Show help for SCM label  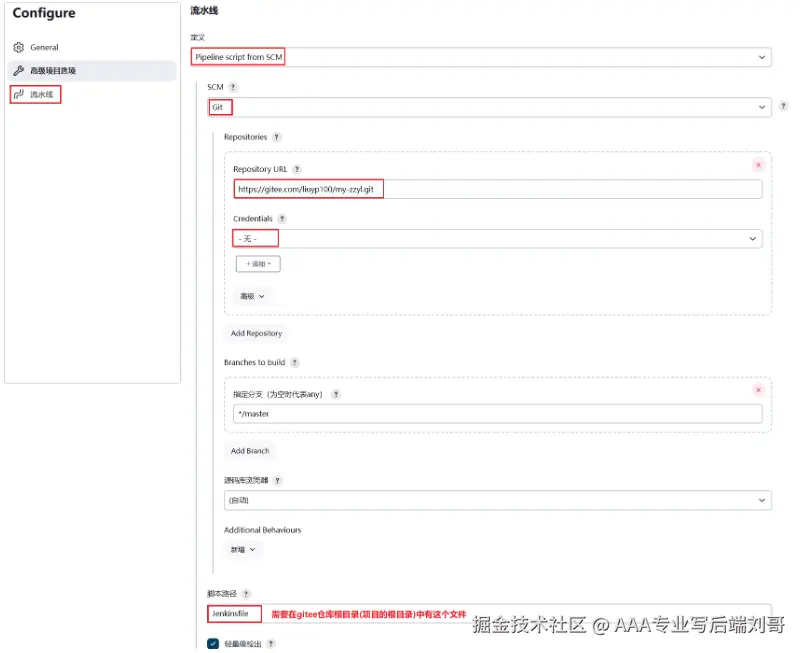pyautogui.click(x=233, y=87)
